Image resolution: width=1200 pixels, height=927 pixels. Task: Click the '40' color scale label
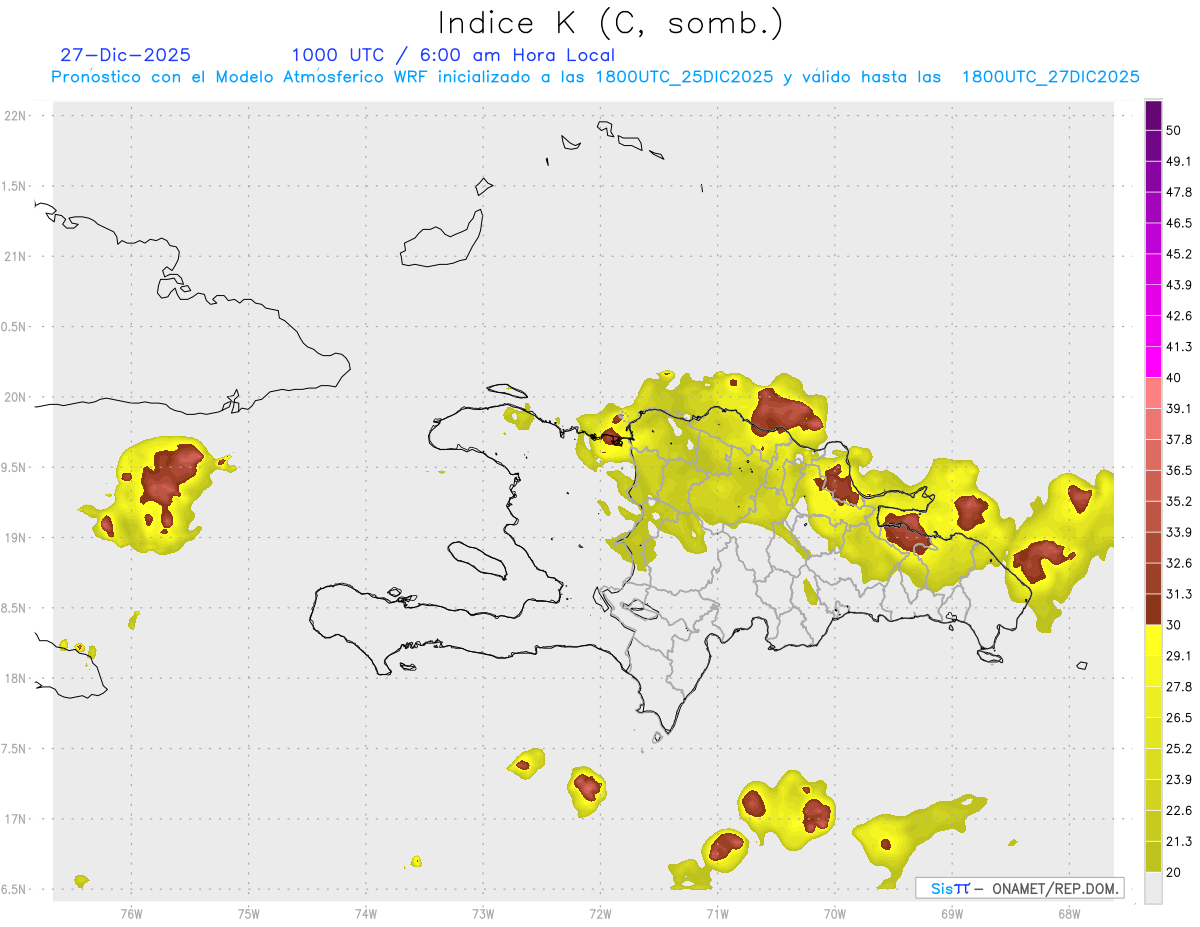1173,377
